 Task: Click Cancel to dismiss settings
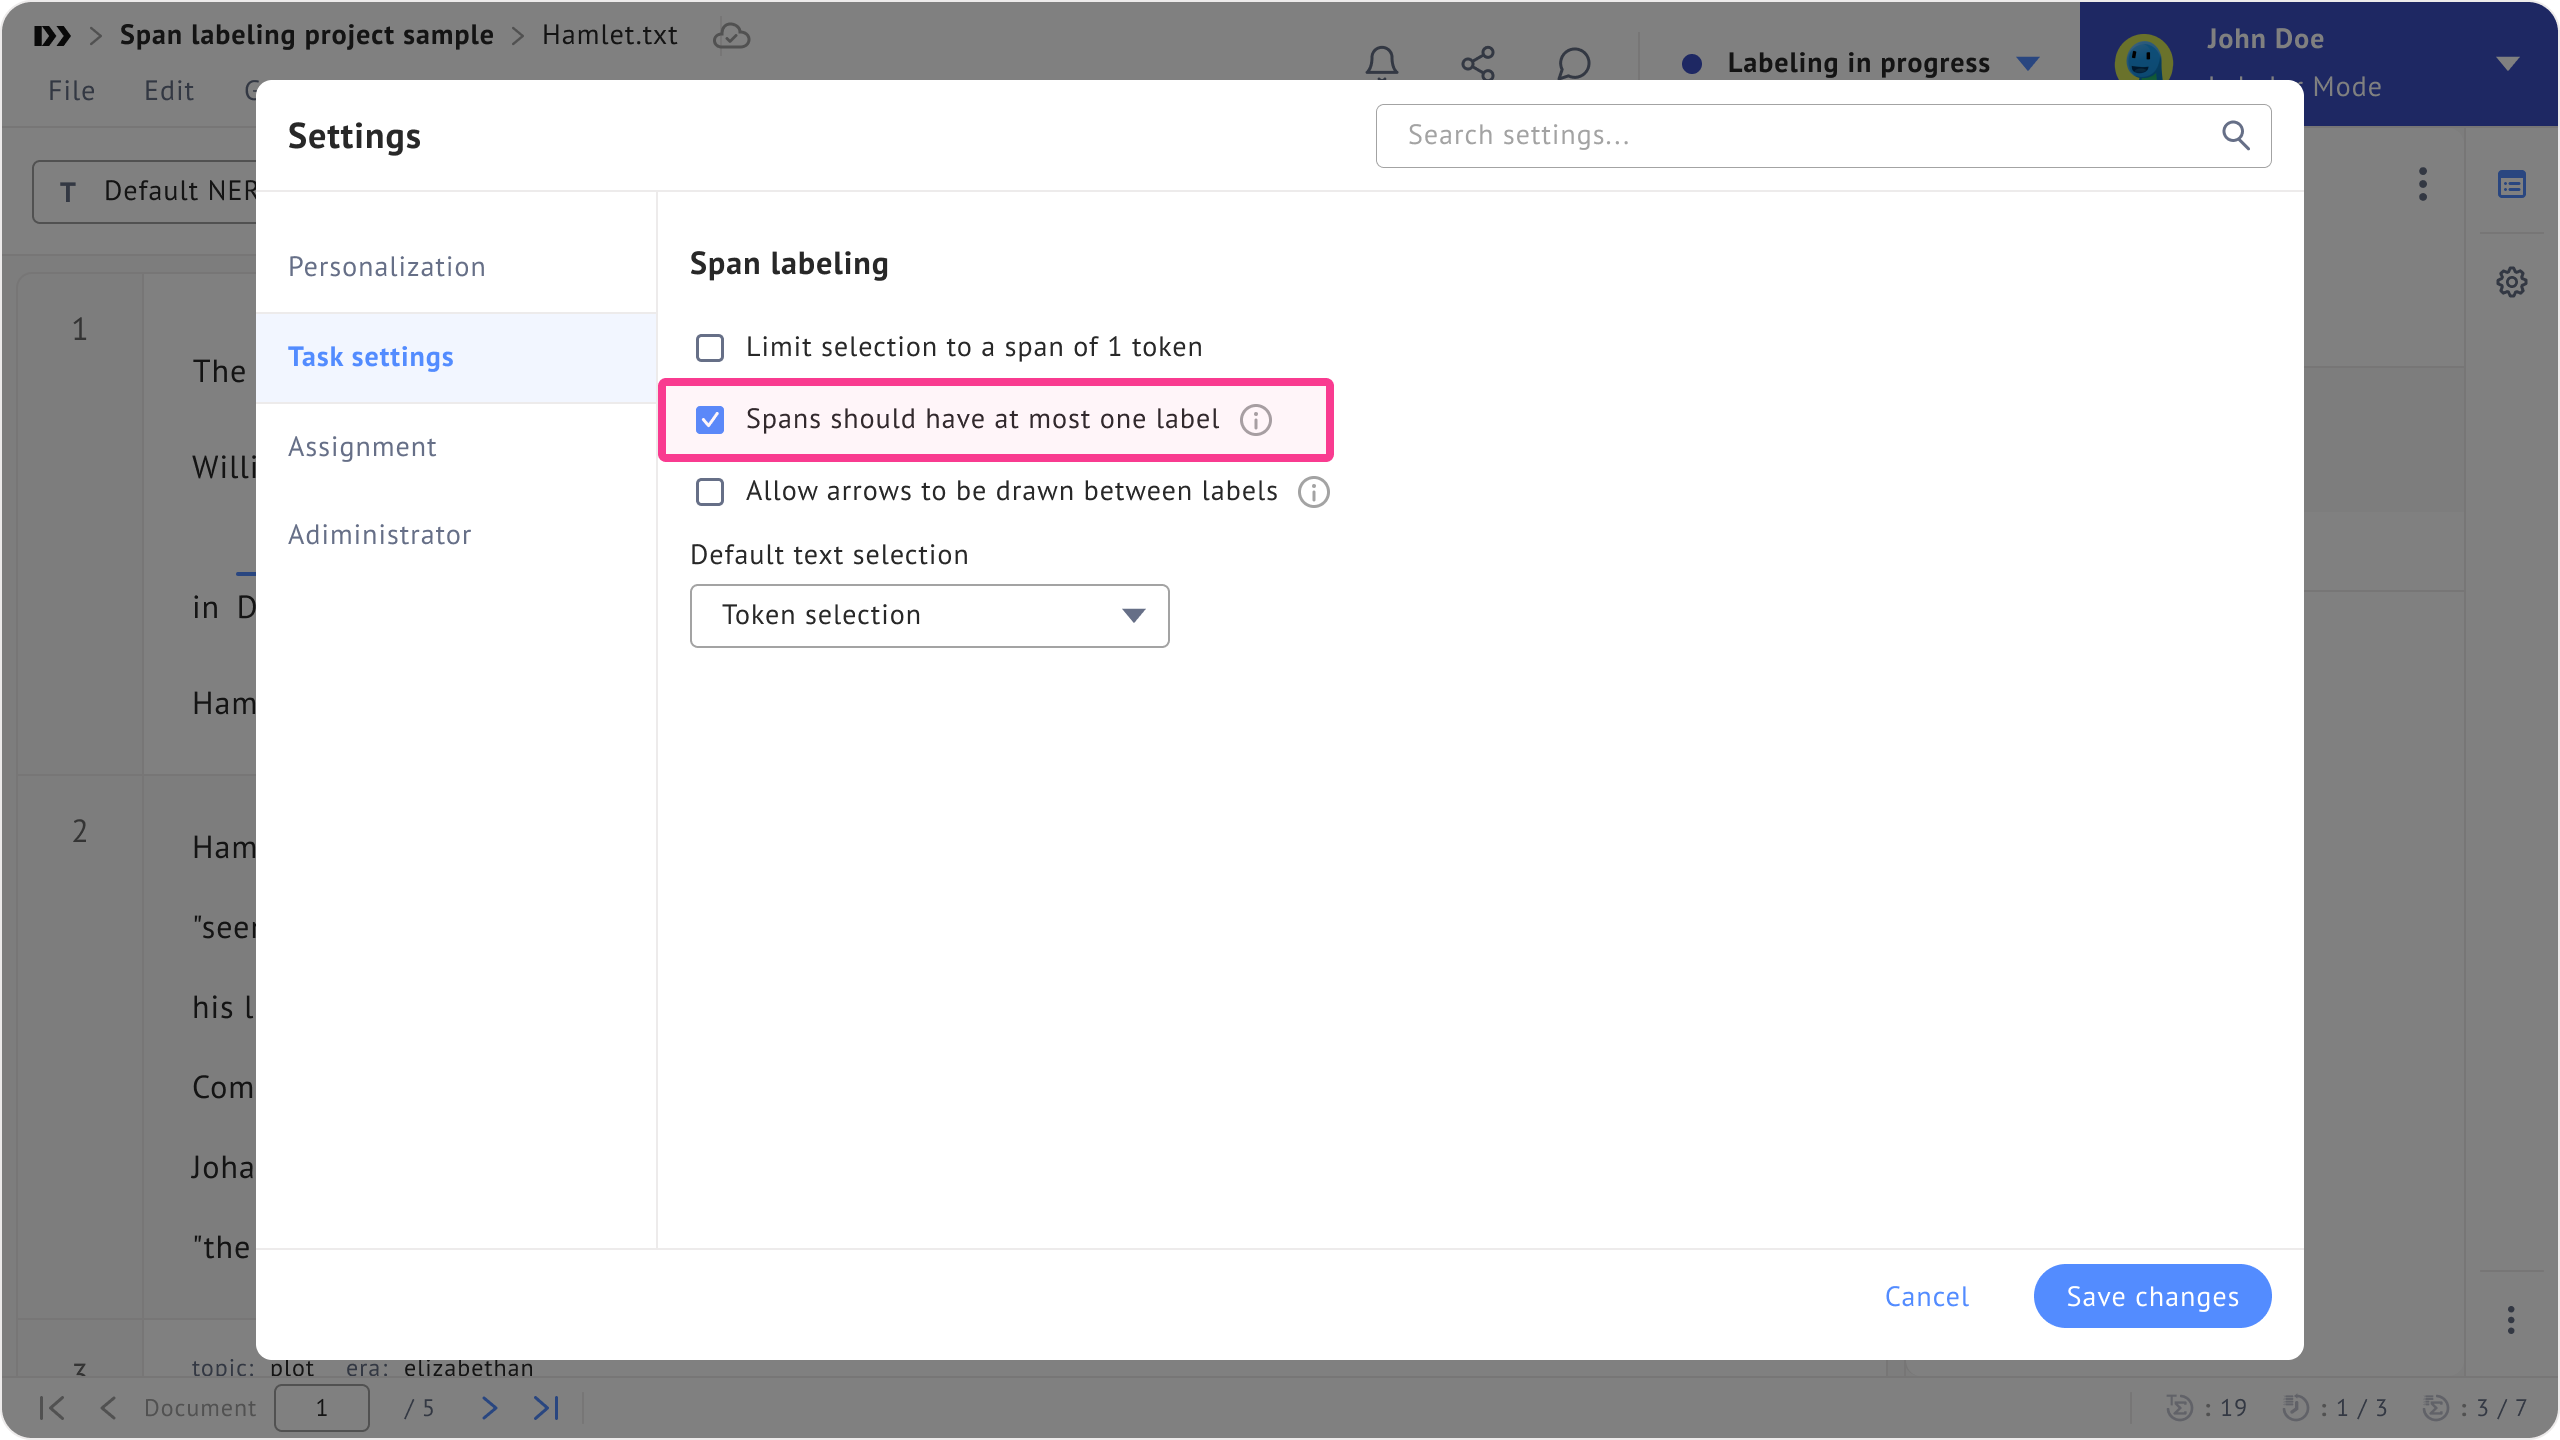tap(1926, 1296)
